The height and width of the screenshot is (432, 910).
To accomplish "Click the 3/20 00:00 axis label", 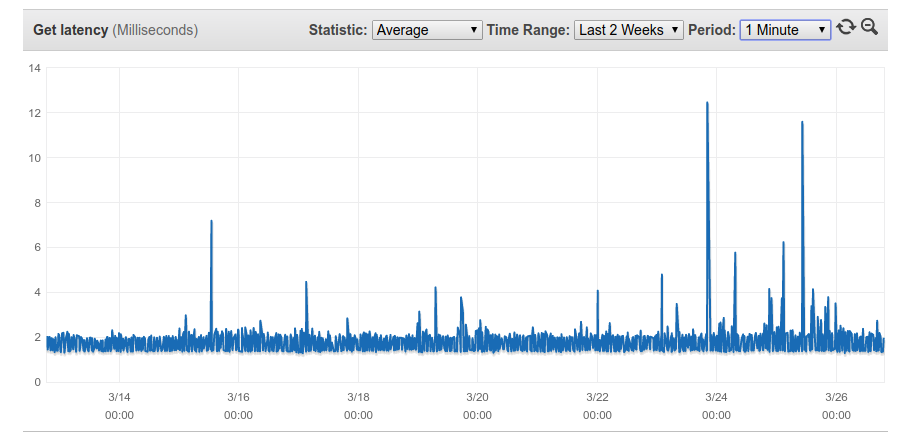I will click(477, 406).
